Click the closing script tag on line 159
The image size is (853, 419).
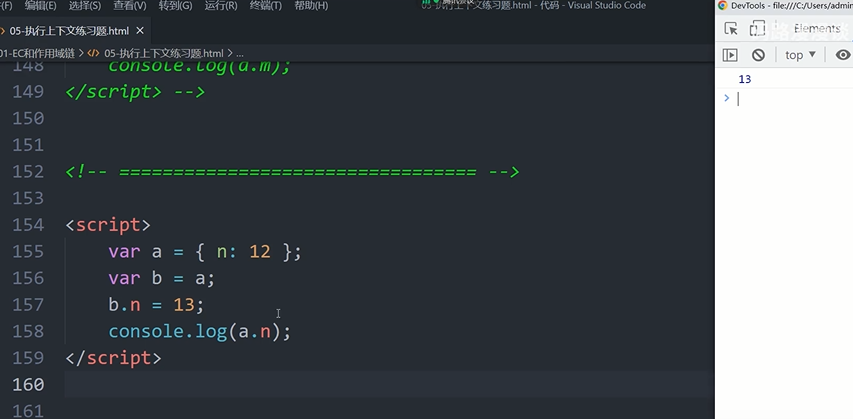(113, 358)
